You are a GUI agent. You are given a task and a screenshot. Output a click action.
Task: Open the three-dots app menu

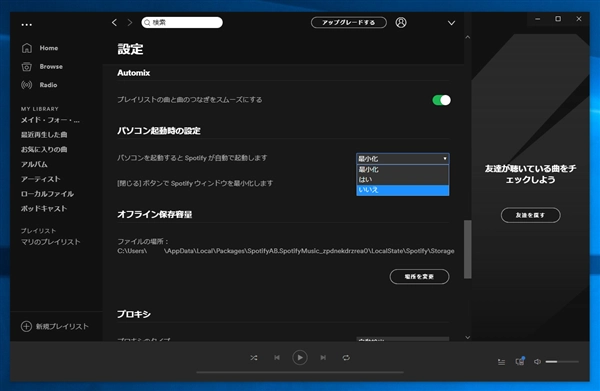pyautogui.click(x=26, y=25)
